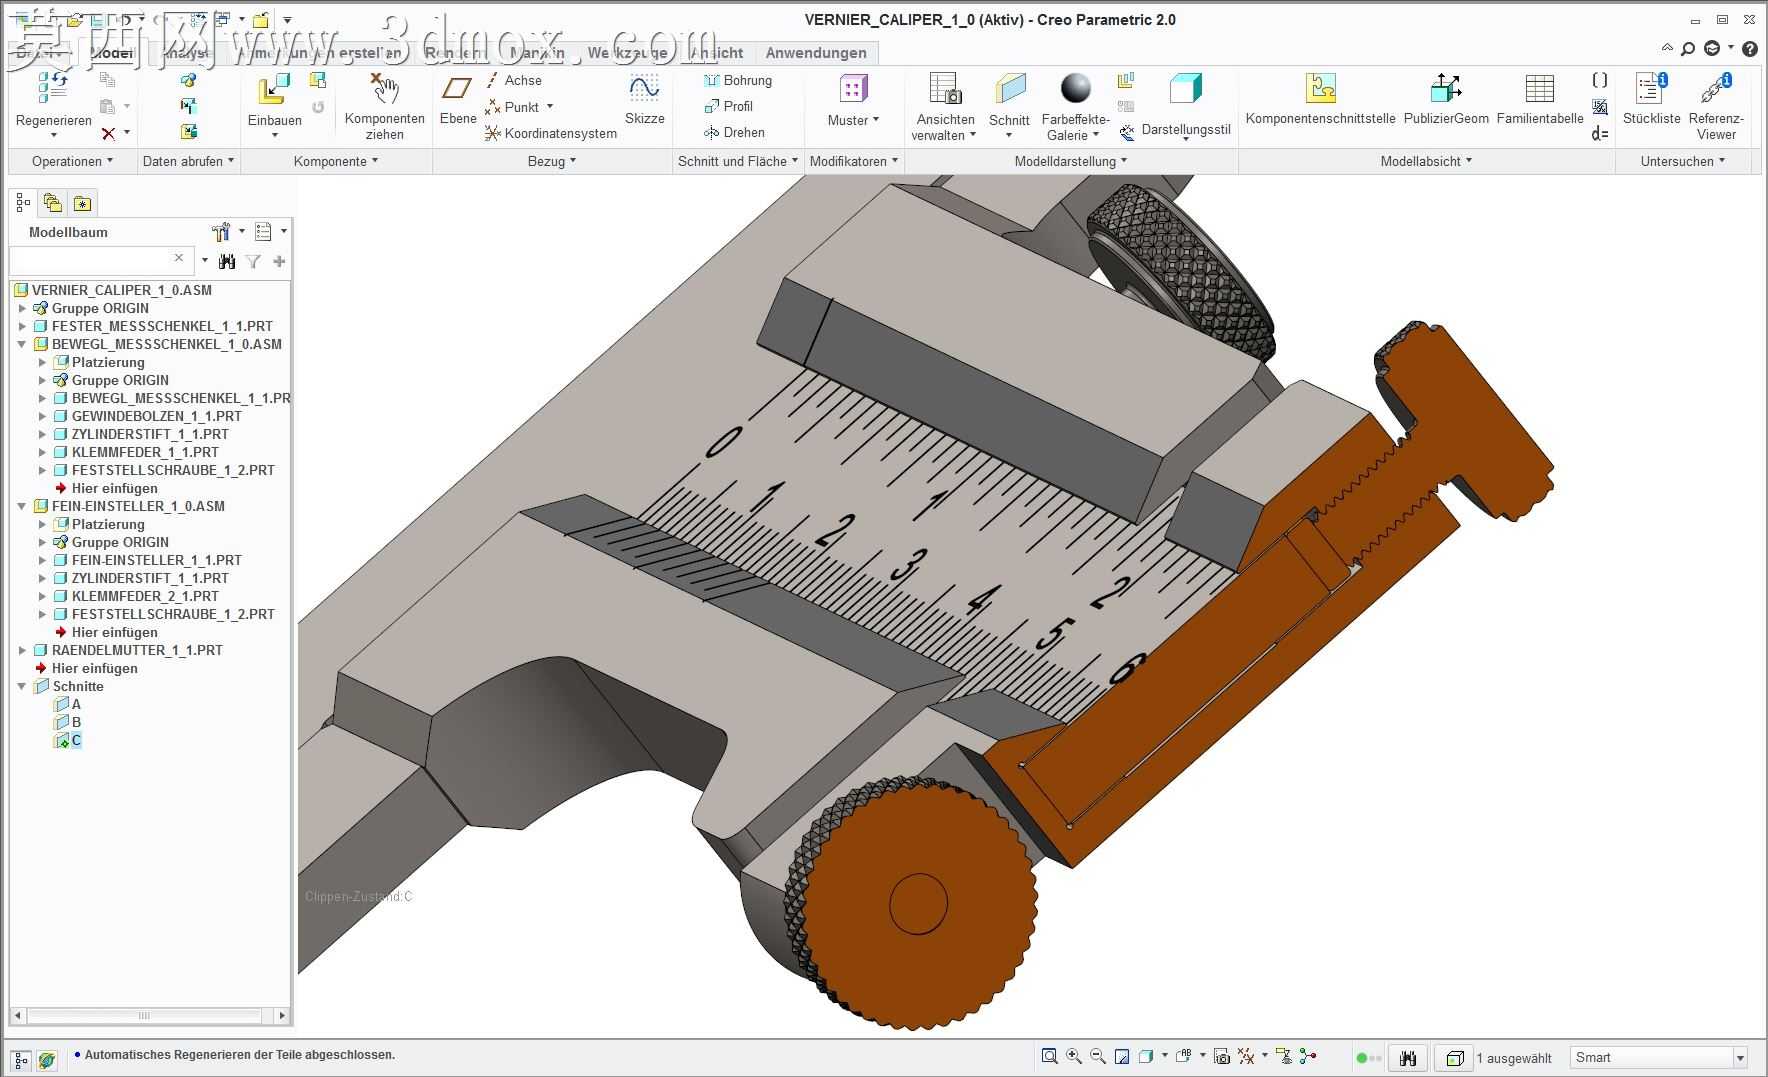This screenshot has height=1077, width=1768.
Task: Click the d= relations icon
Action: 1600,133
